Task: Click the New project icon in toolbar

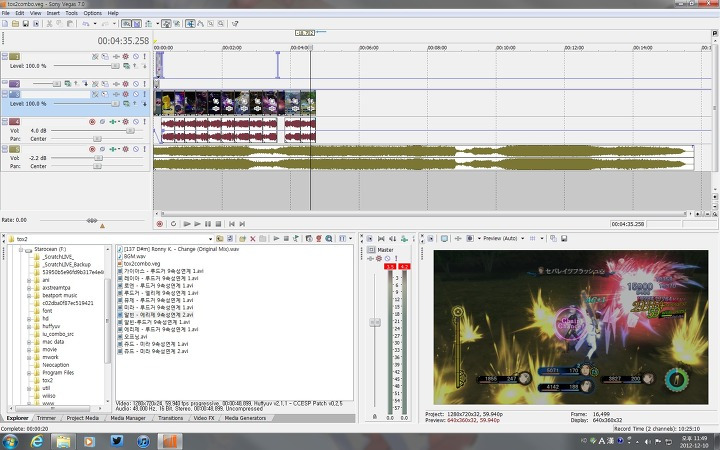Action: pos(5,23)
